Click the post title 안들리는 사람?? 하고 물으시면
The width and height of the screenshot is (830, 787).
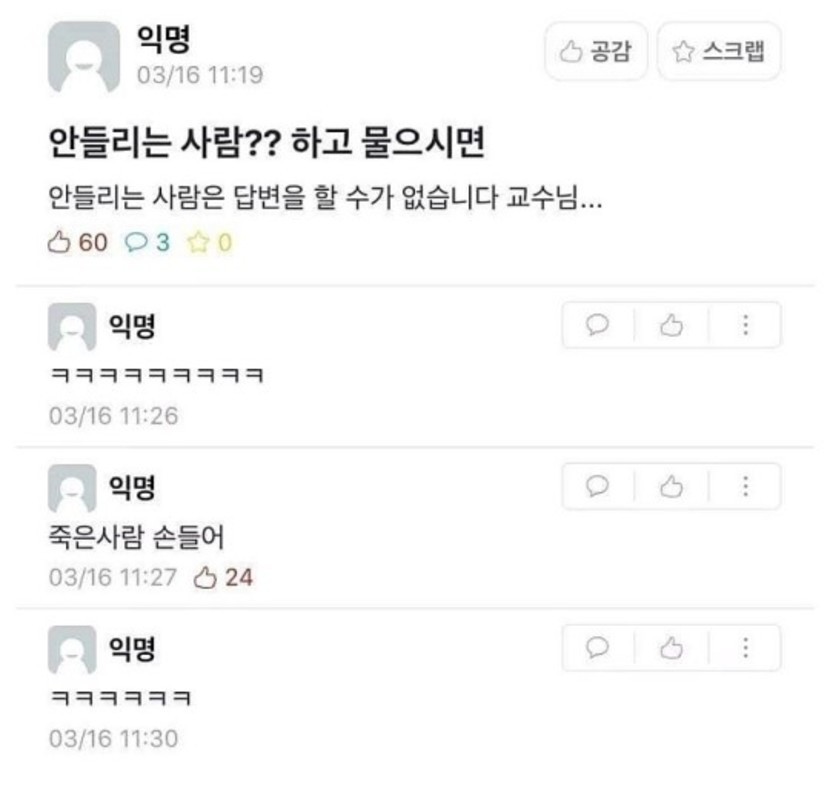pos(267,143)
